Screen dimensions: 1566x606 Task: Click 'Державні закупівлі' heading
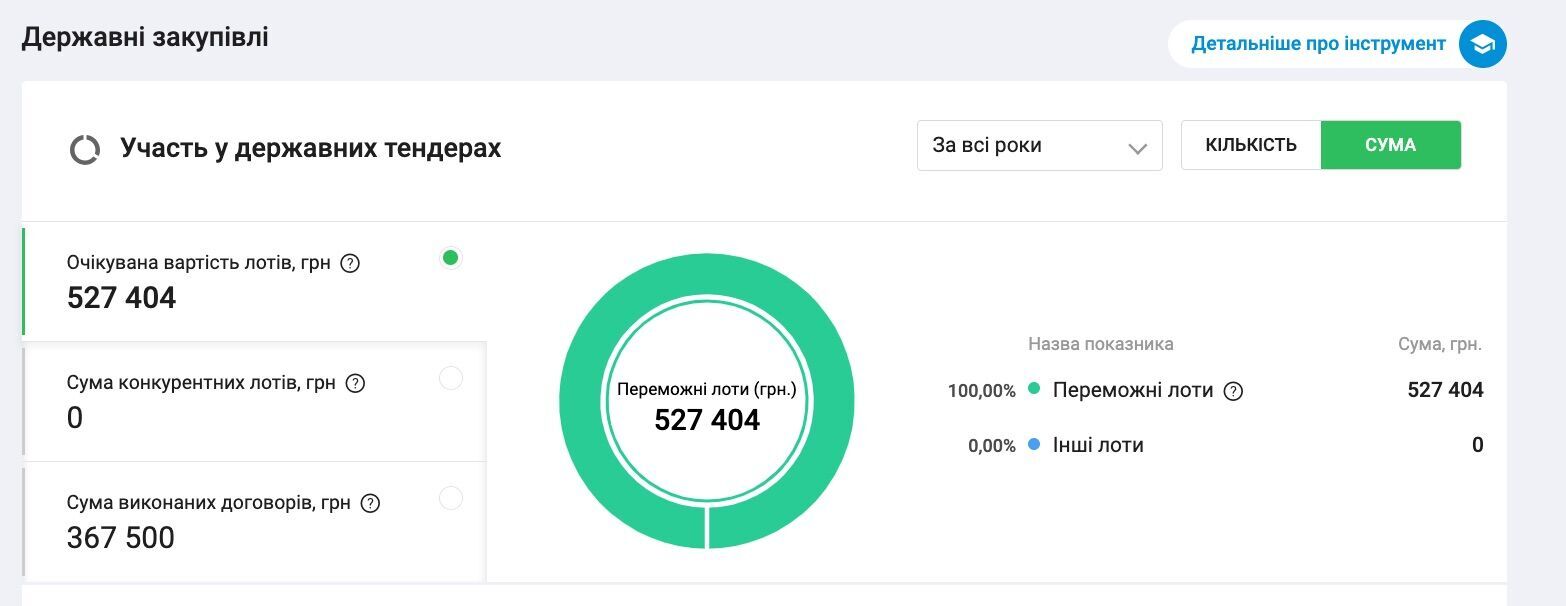point(145,38)
